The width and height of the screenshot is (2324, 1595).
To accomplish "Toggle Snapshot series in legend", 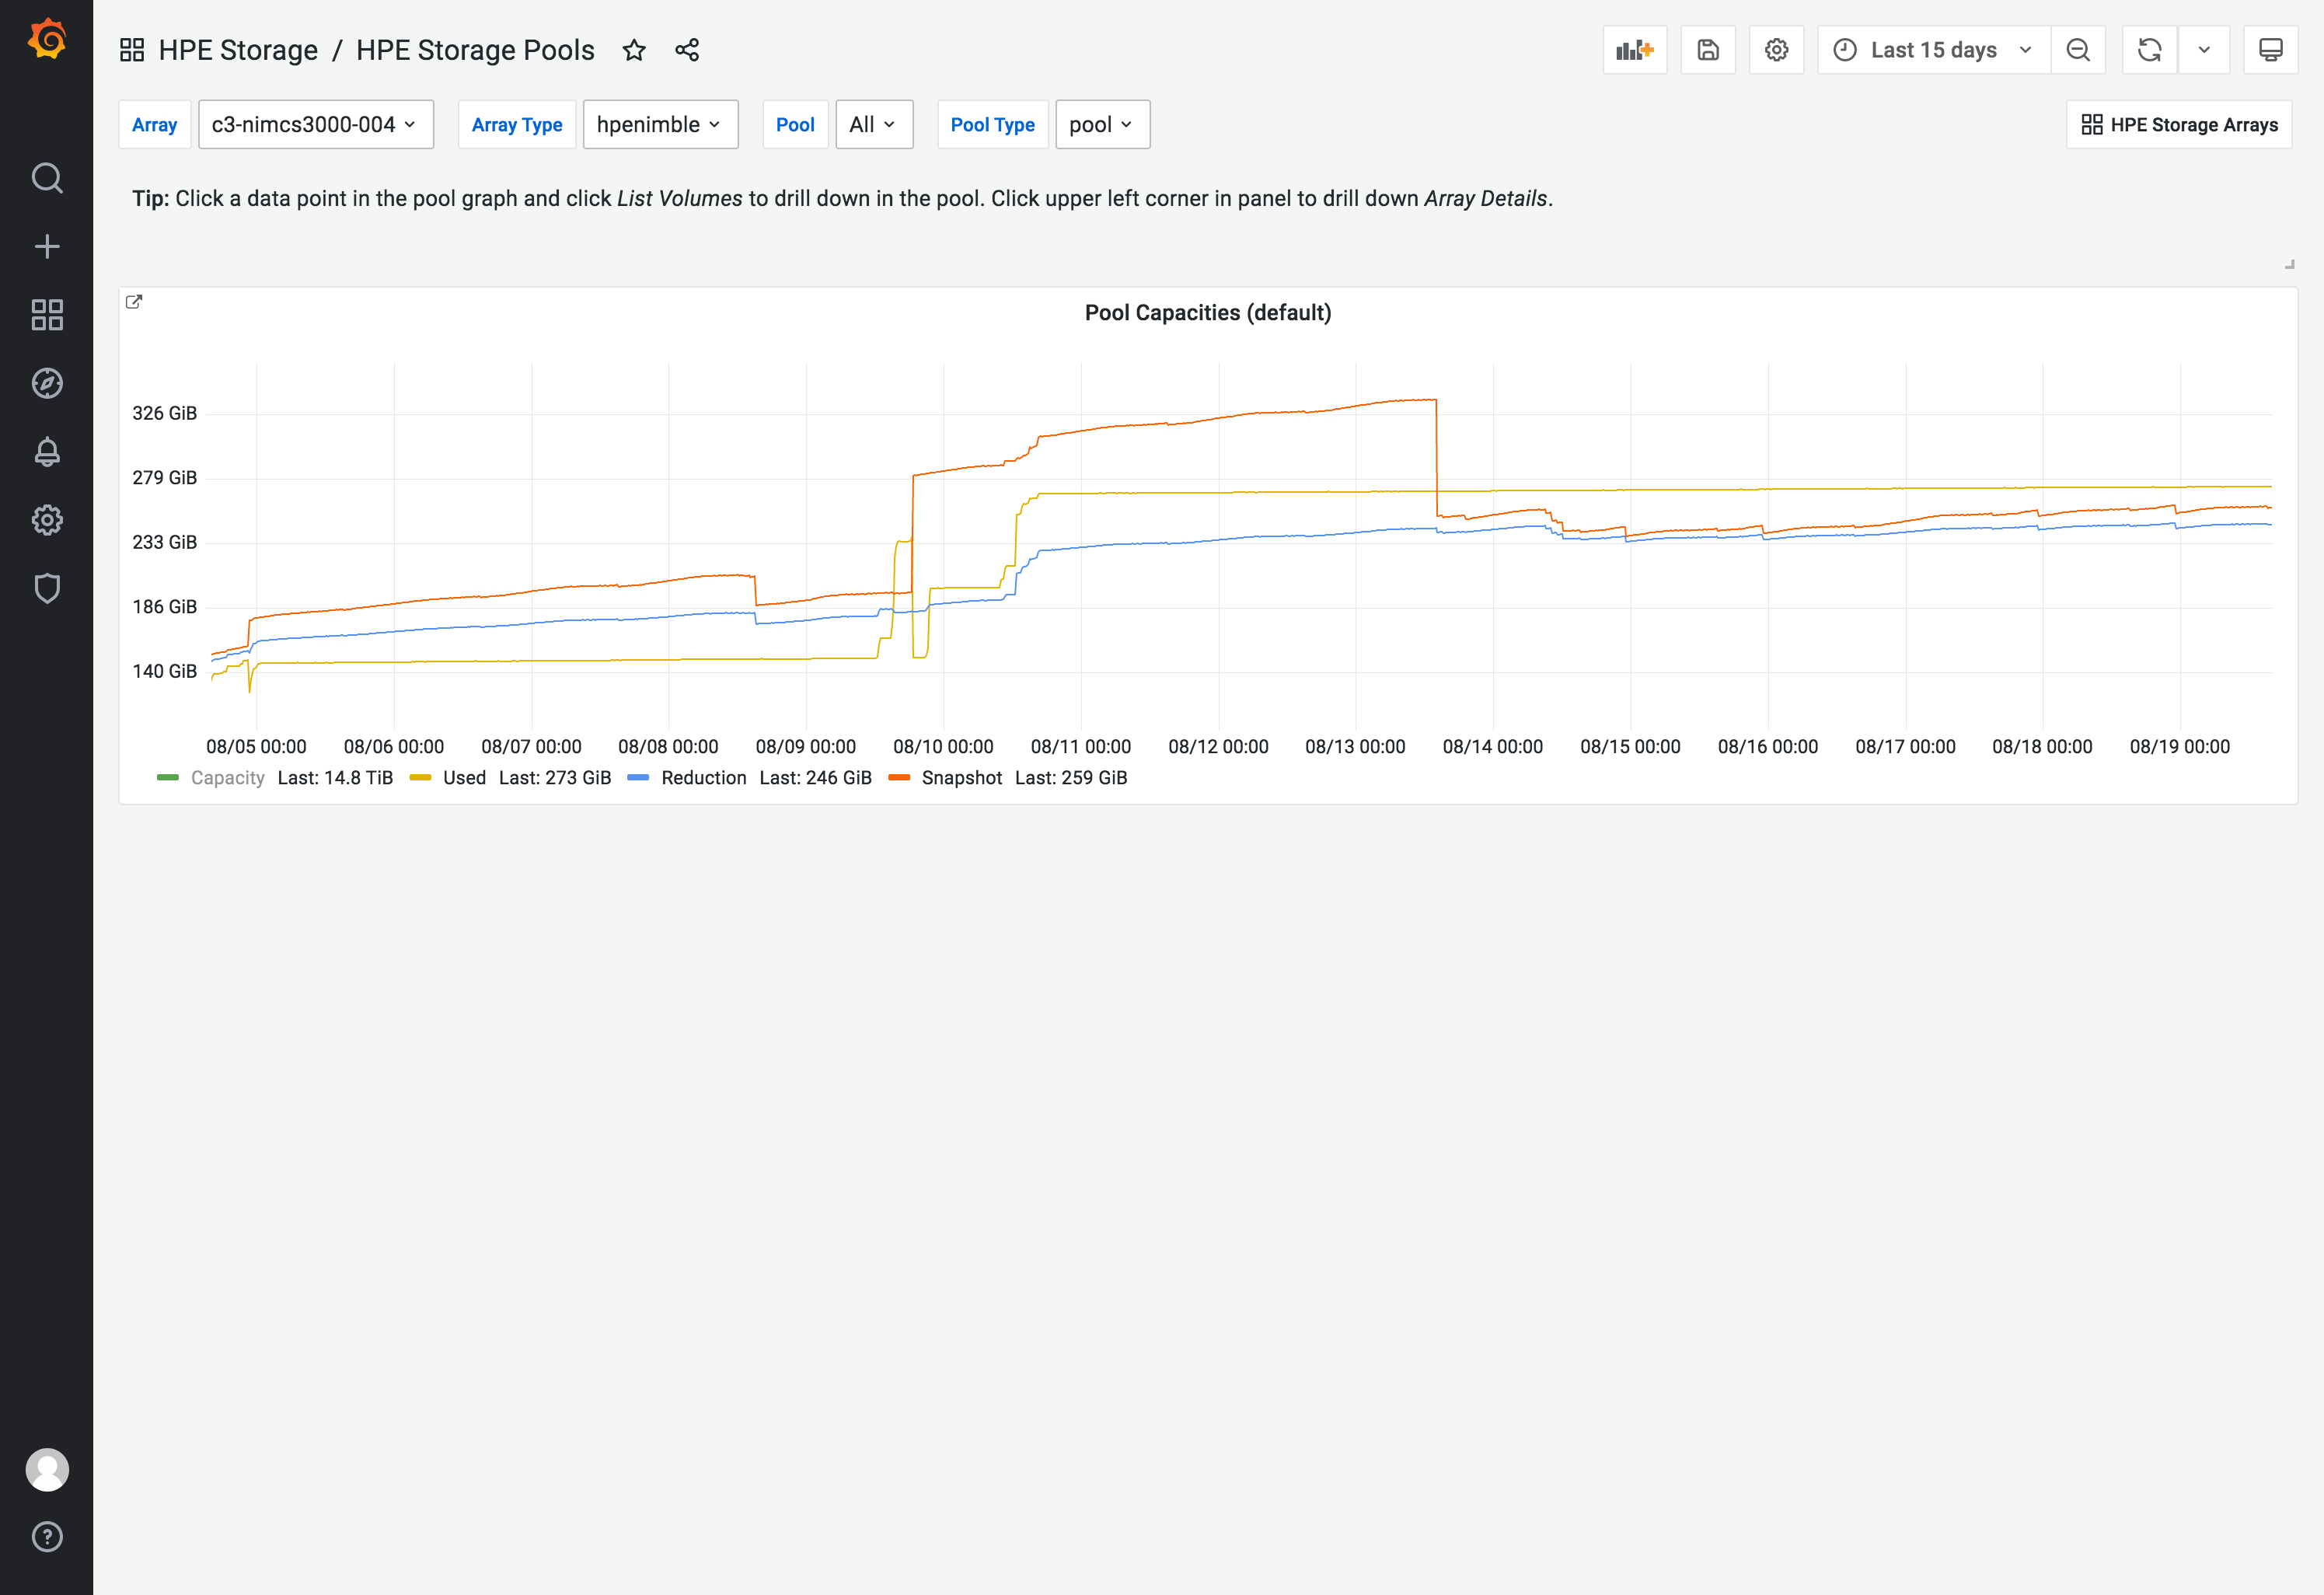I will pos(961,778).
